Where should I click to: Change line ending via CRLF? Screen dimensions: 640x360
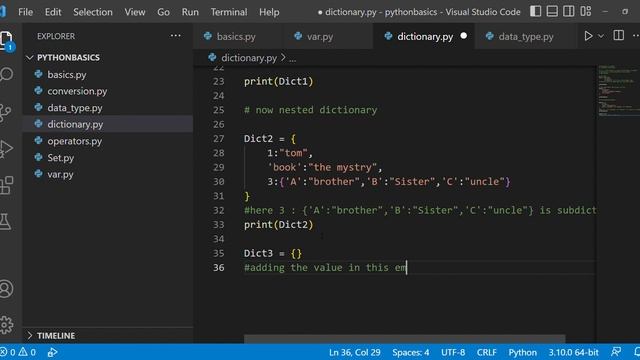pos(487,352)
